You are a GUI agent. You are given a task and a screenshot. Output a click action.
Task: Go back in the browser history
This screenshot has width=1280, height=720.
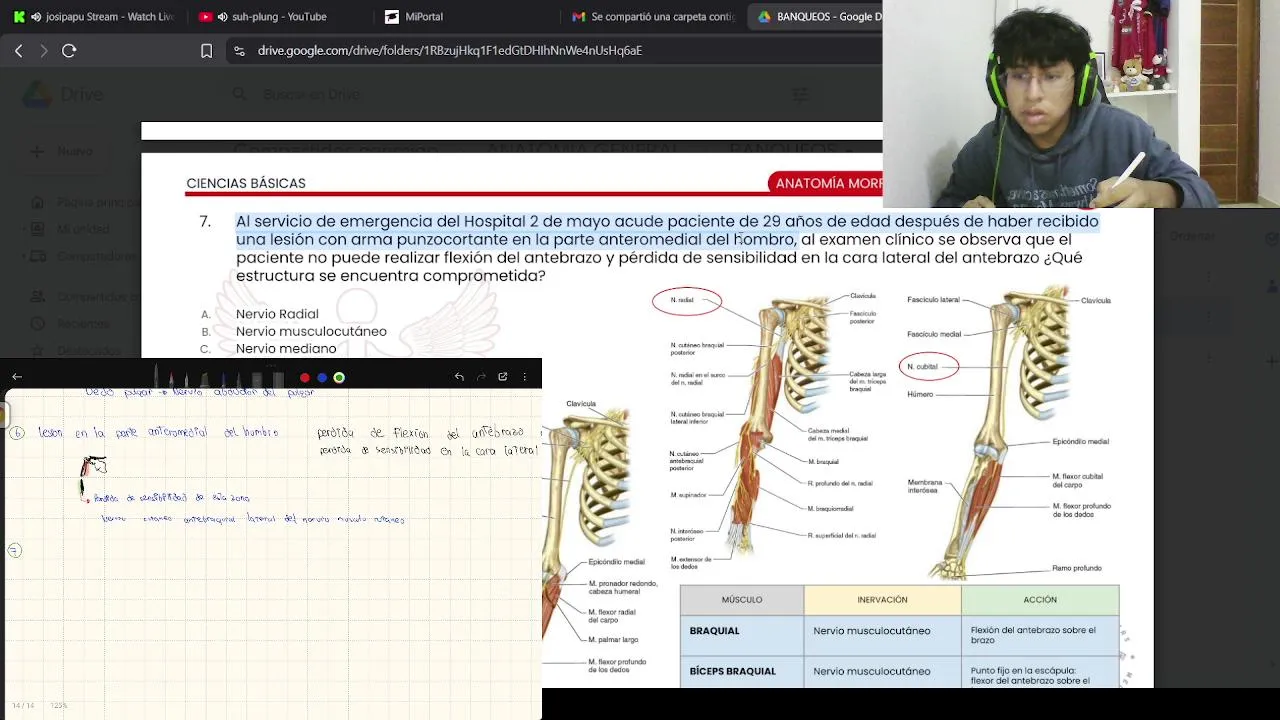19,50
